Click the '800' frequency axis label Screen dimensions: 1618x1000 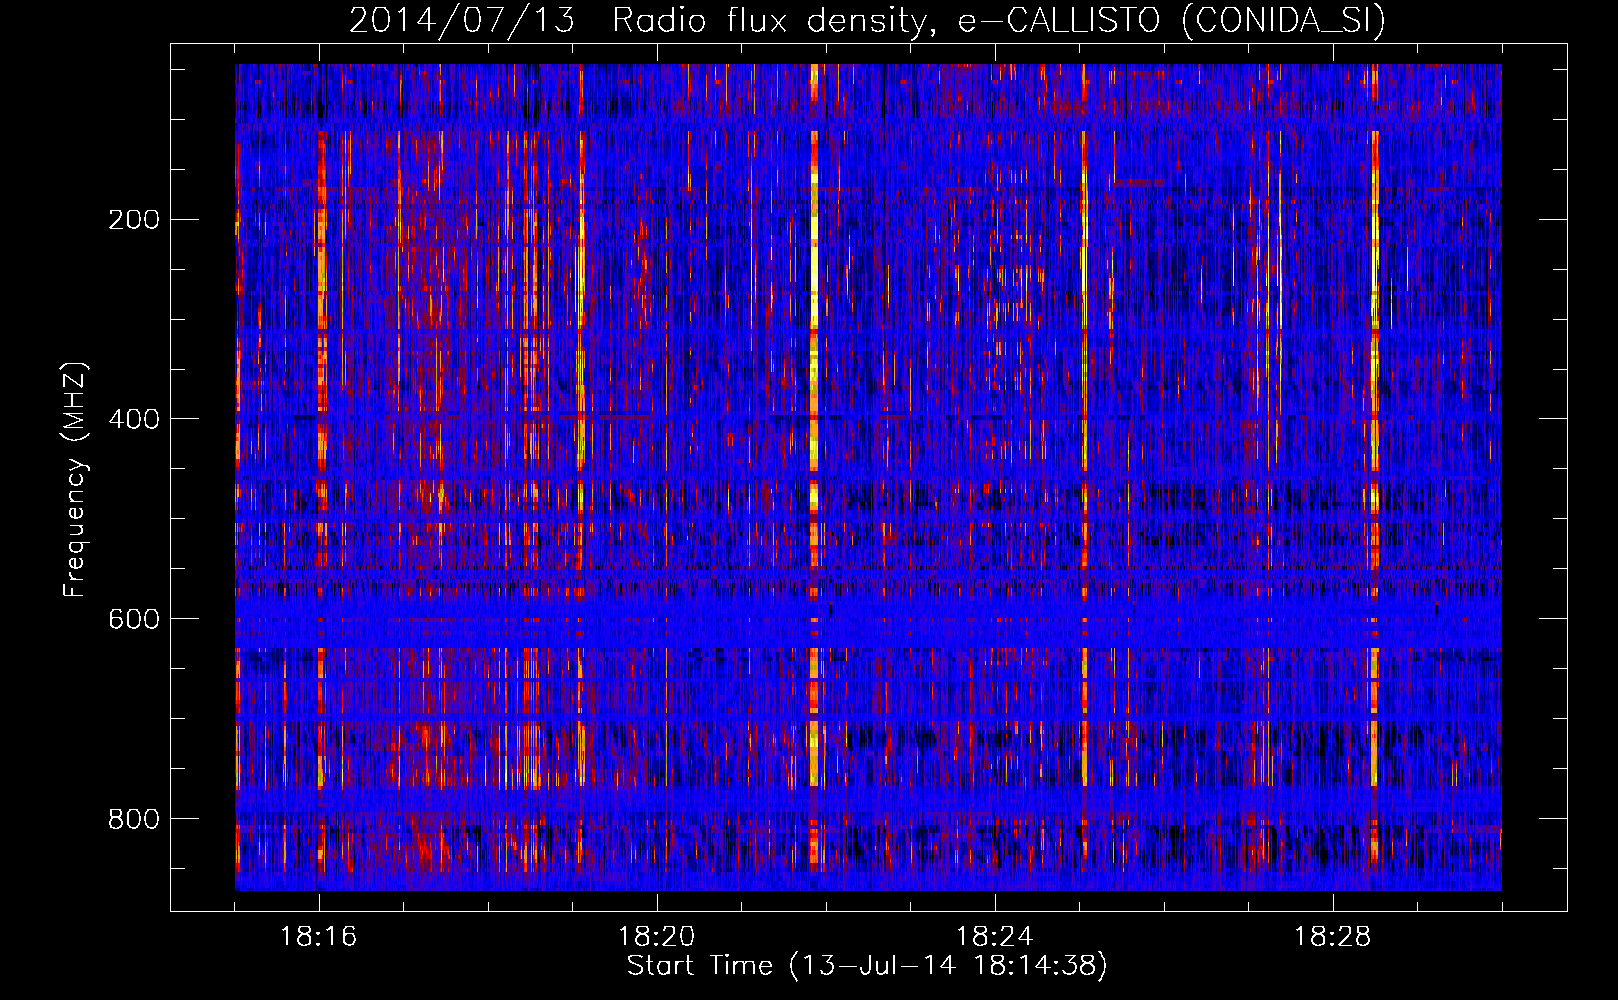pyautogui.click(x=133, y=819)
